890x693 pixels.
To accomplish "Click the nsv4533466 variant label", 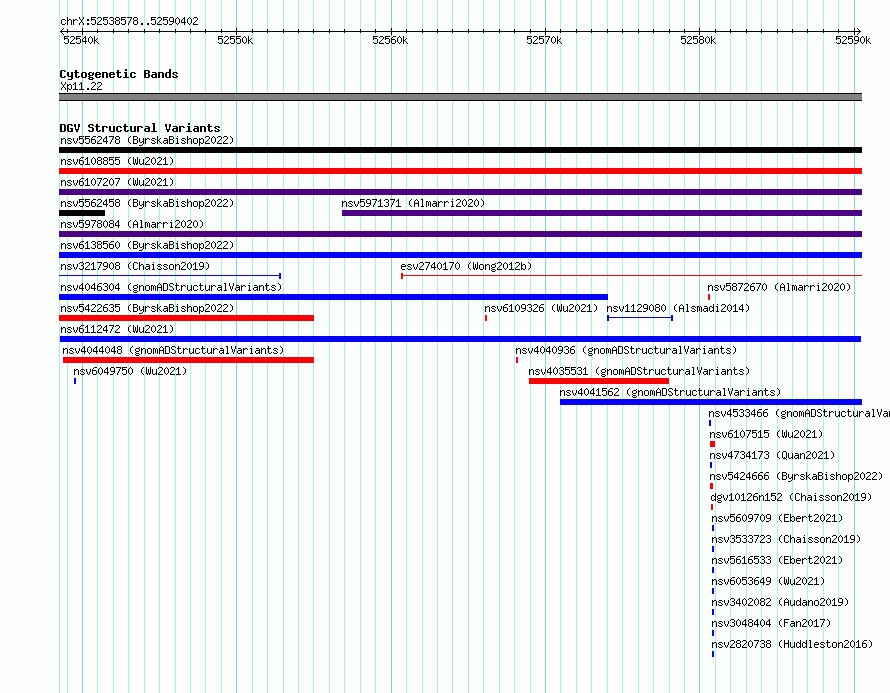I will pyautogui.click(x=799, y=413).
